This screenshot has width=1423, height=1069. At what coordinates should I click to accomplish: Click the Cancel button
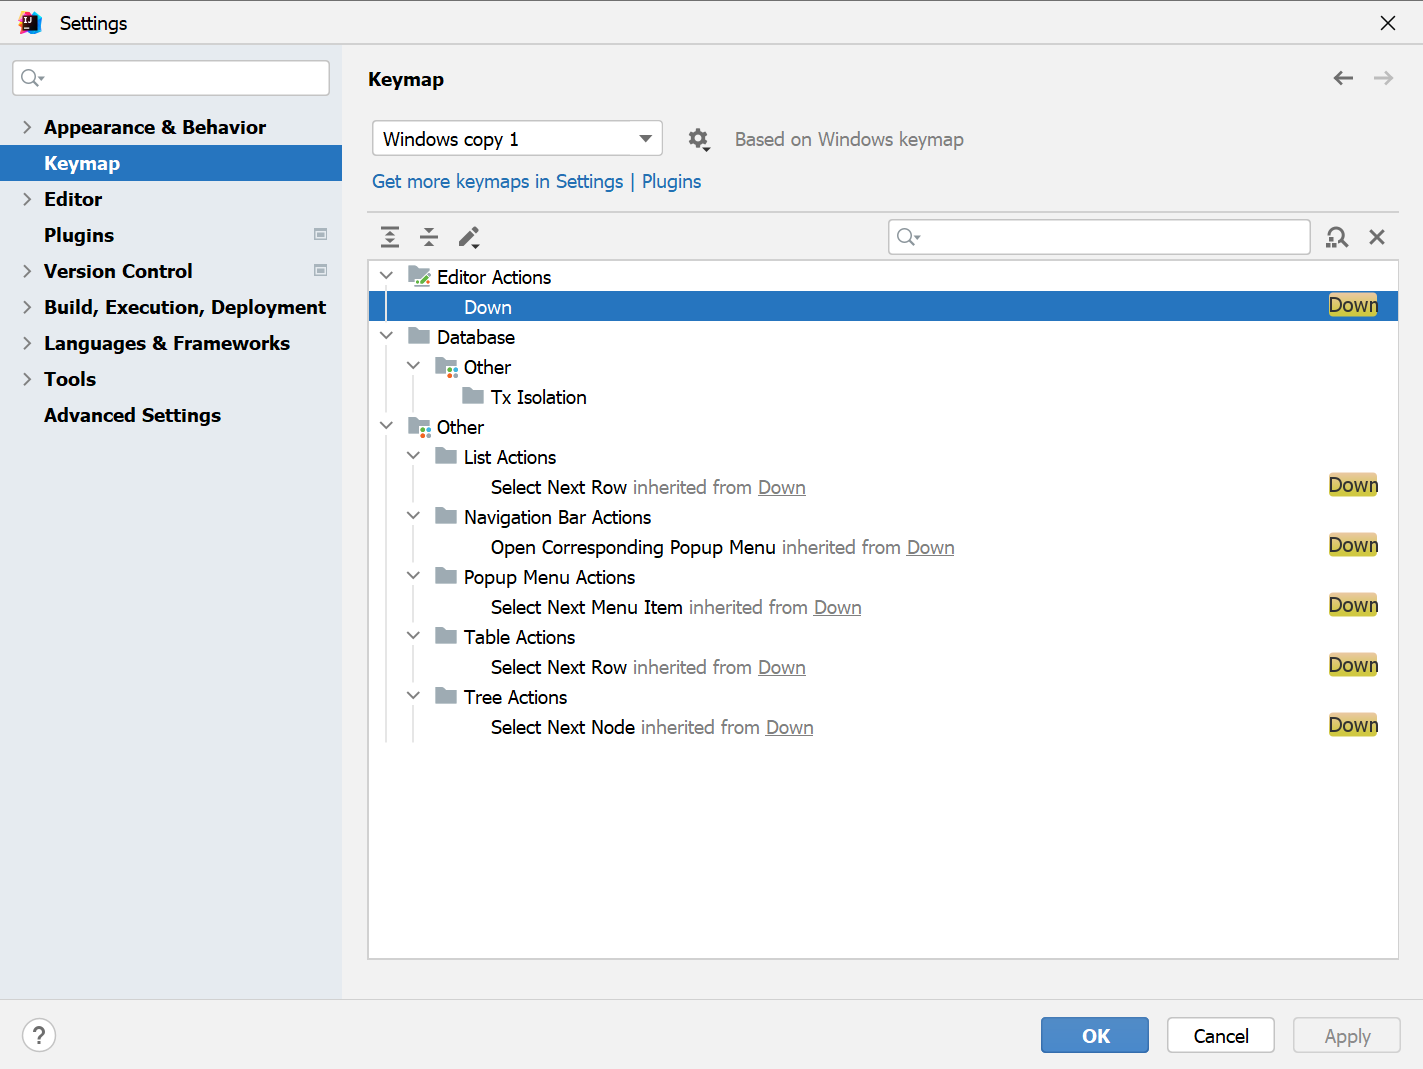[x=1221, y=1035]
